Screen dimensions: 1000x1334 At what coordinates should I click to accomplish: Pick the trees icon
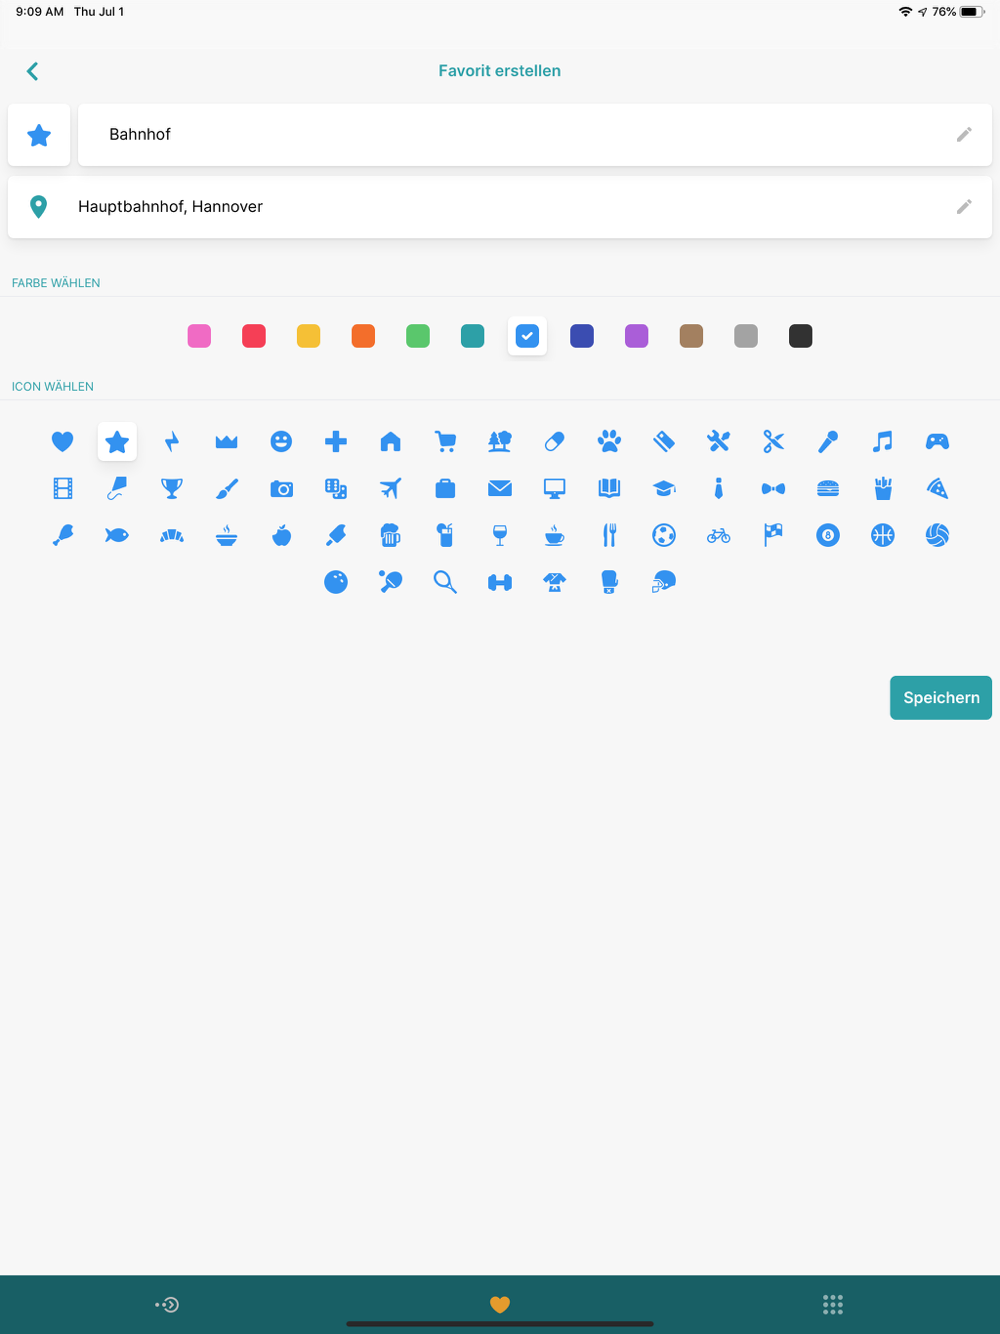[500, 441]
